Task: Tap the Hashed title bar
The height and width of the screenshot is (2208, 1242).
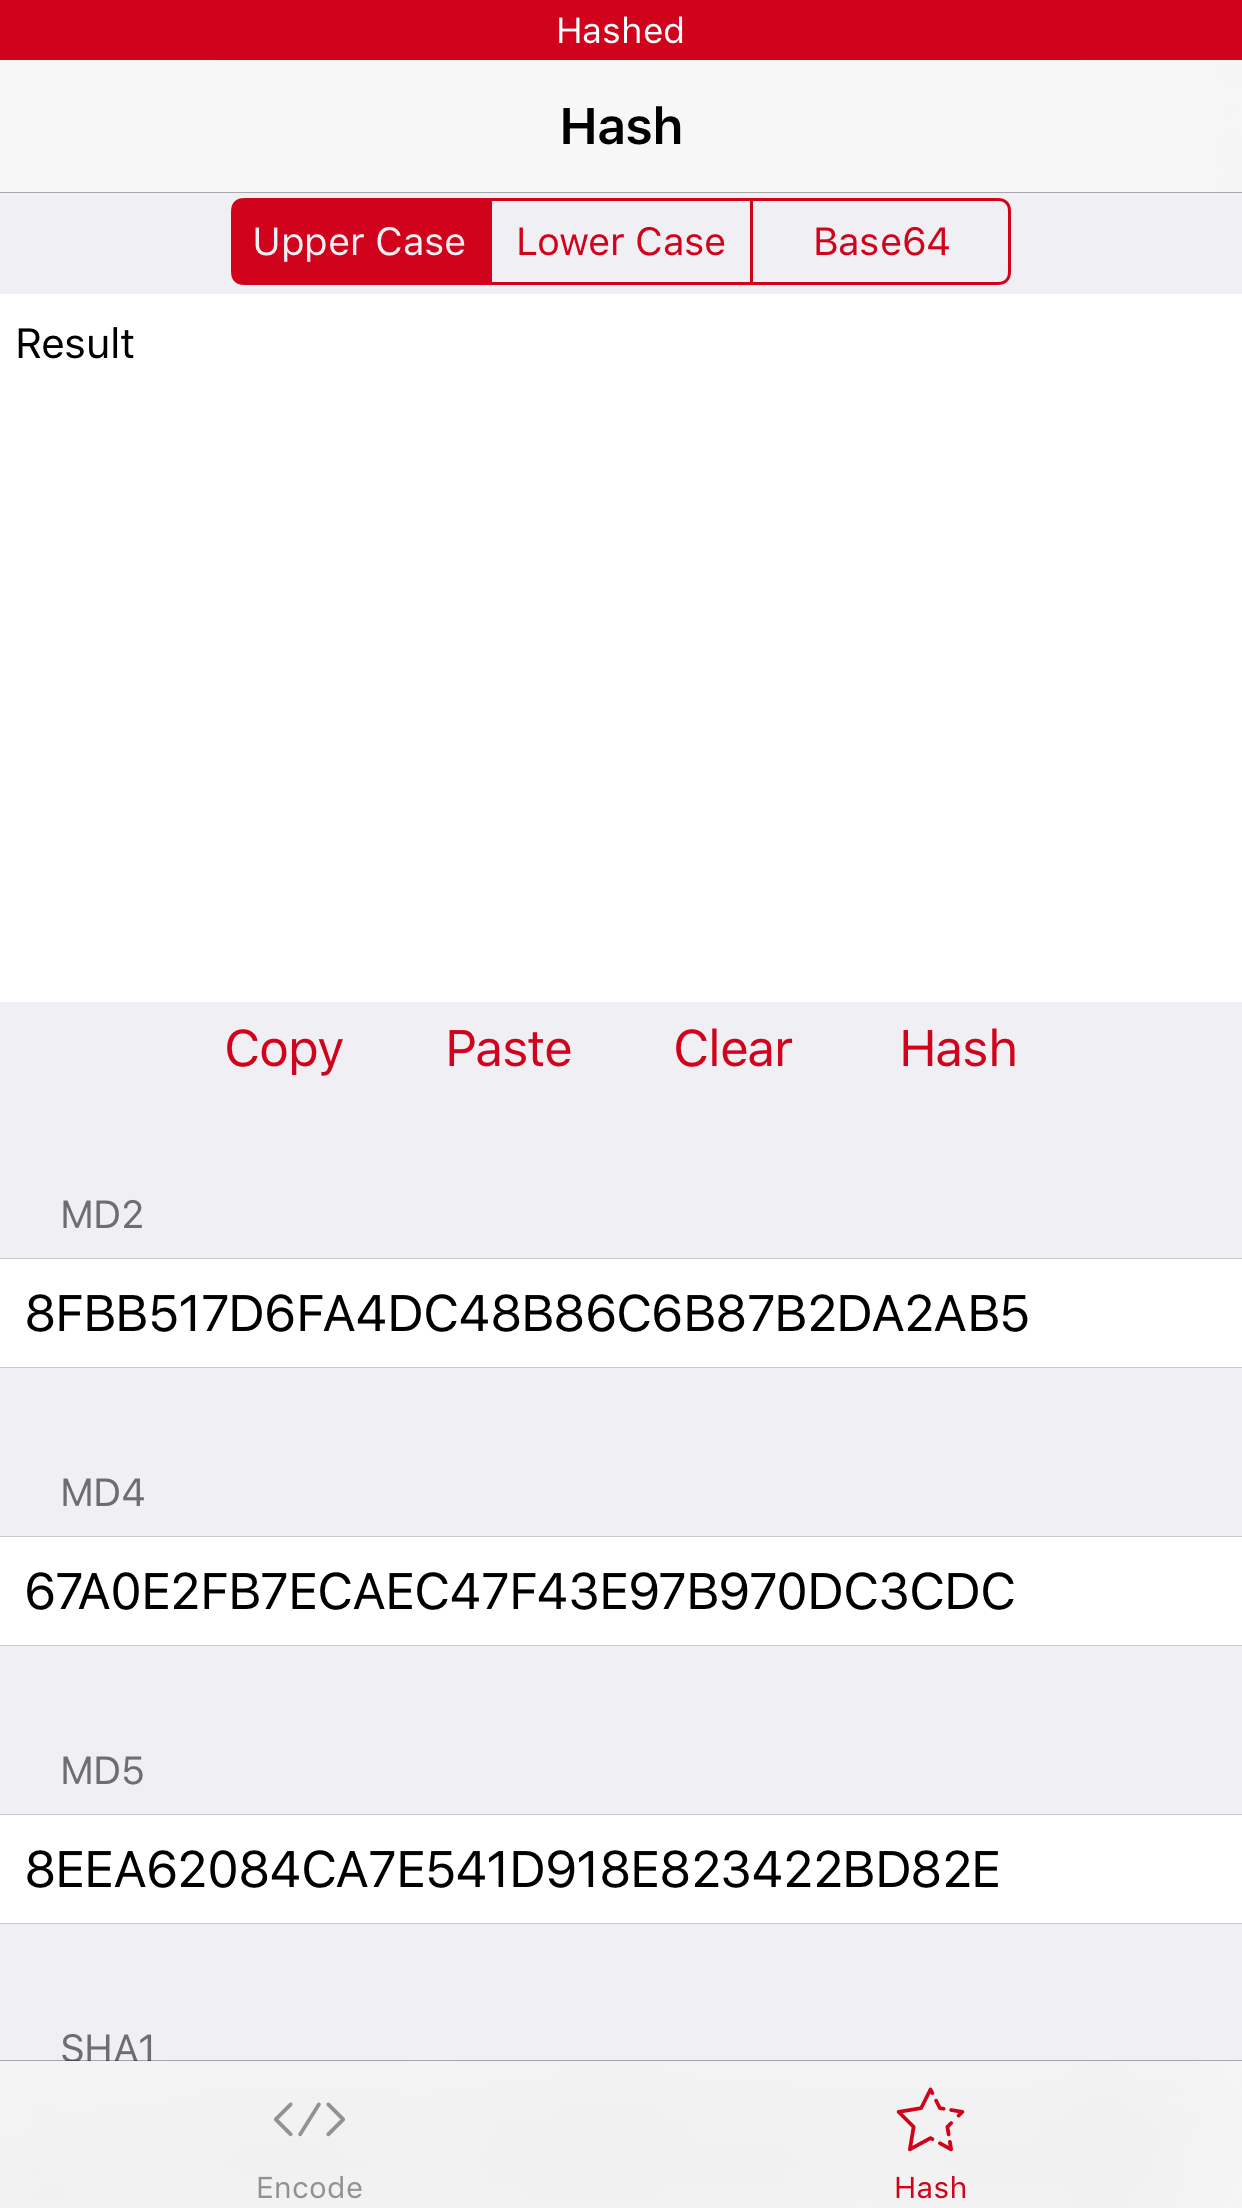Action: pyautogui.click(x=620, y=30)
